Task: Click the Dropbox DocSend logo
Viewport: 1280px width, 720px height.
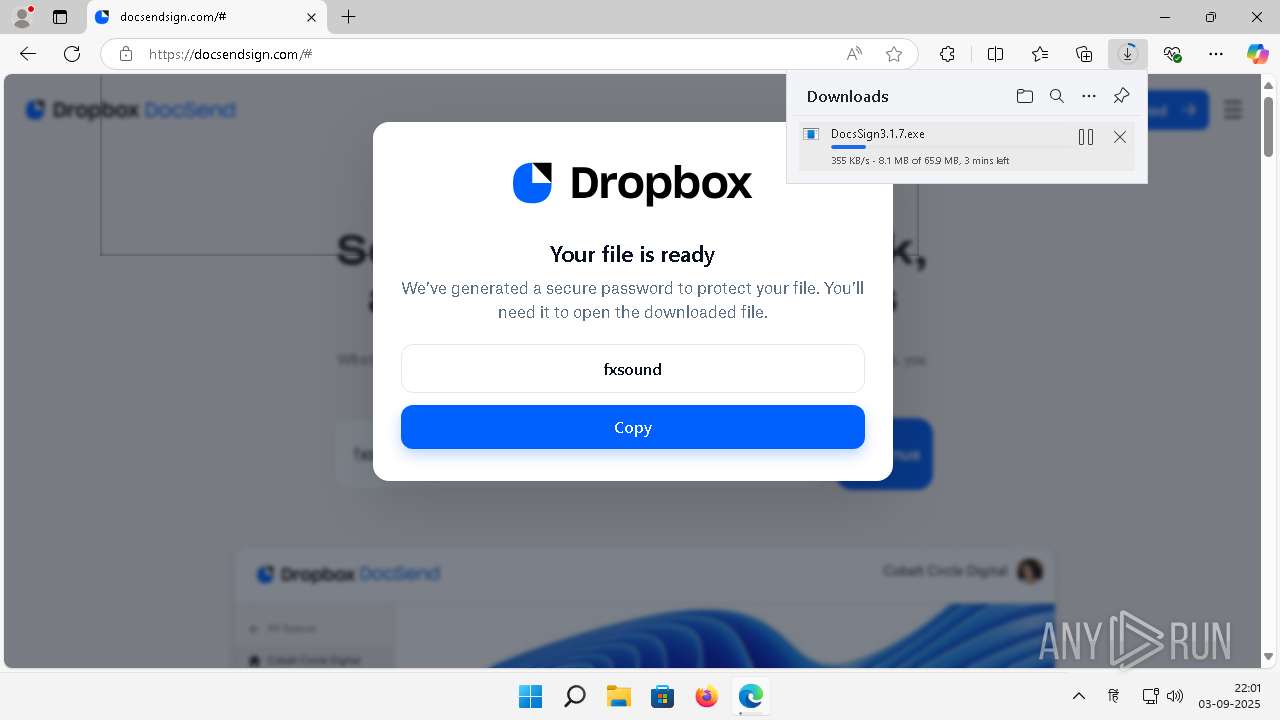Action: pos(131,110)
